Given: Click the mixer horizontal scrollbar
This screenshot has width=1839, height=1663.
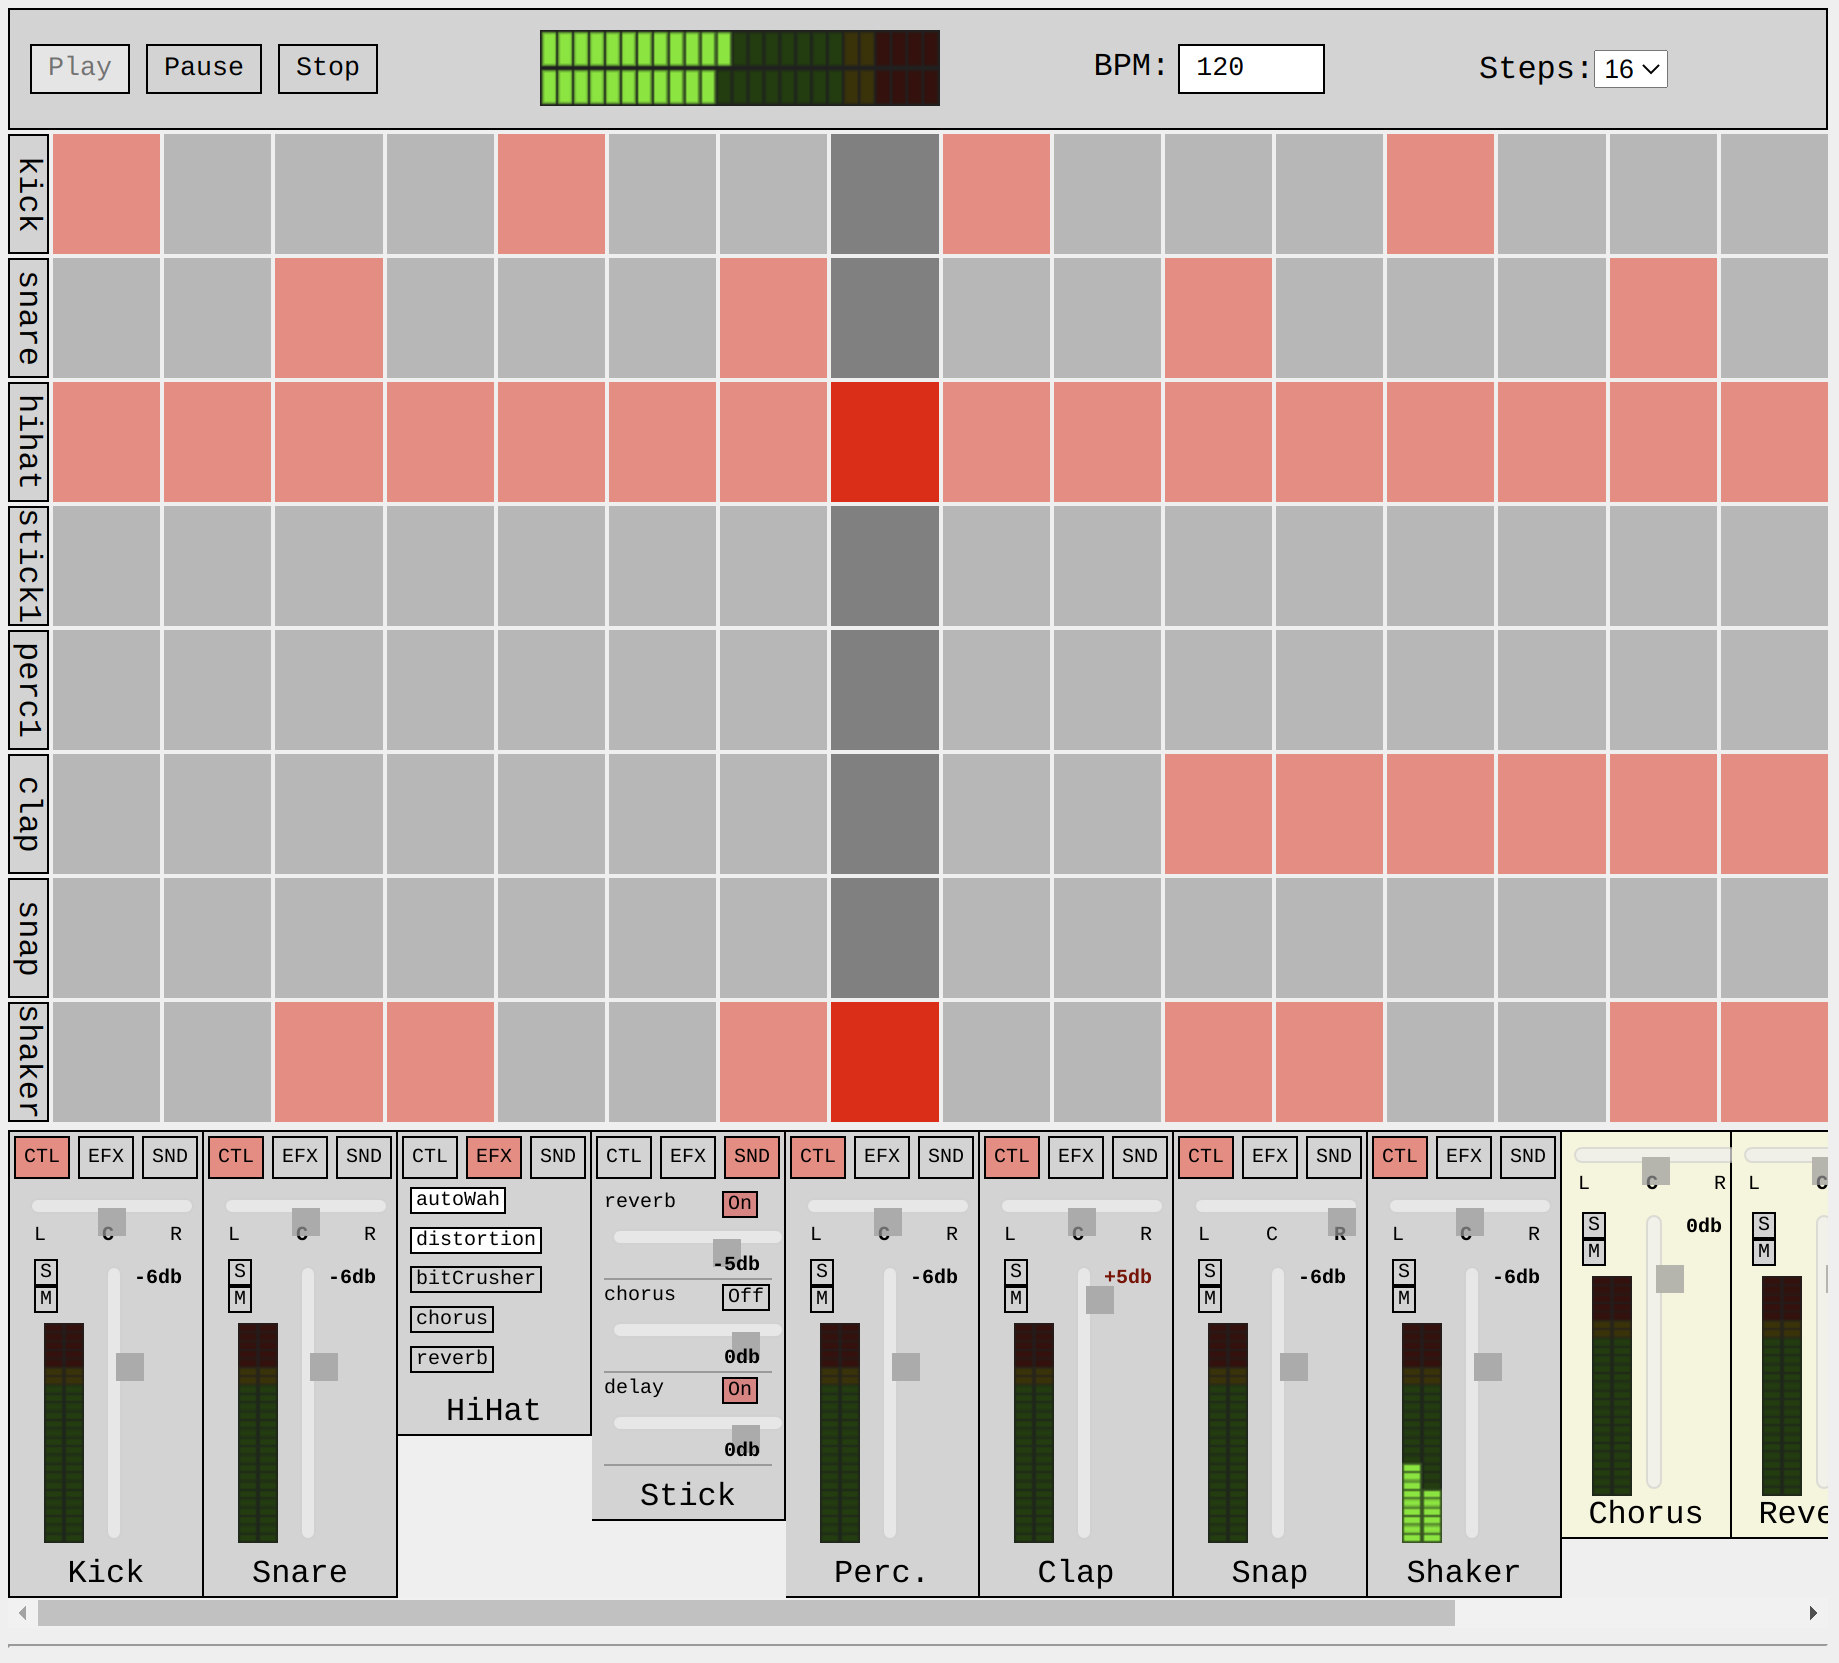Looking at the screenshot, I should click(746, 1613).
